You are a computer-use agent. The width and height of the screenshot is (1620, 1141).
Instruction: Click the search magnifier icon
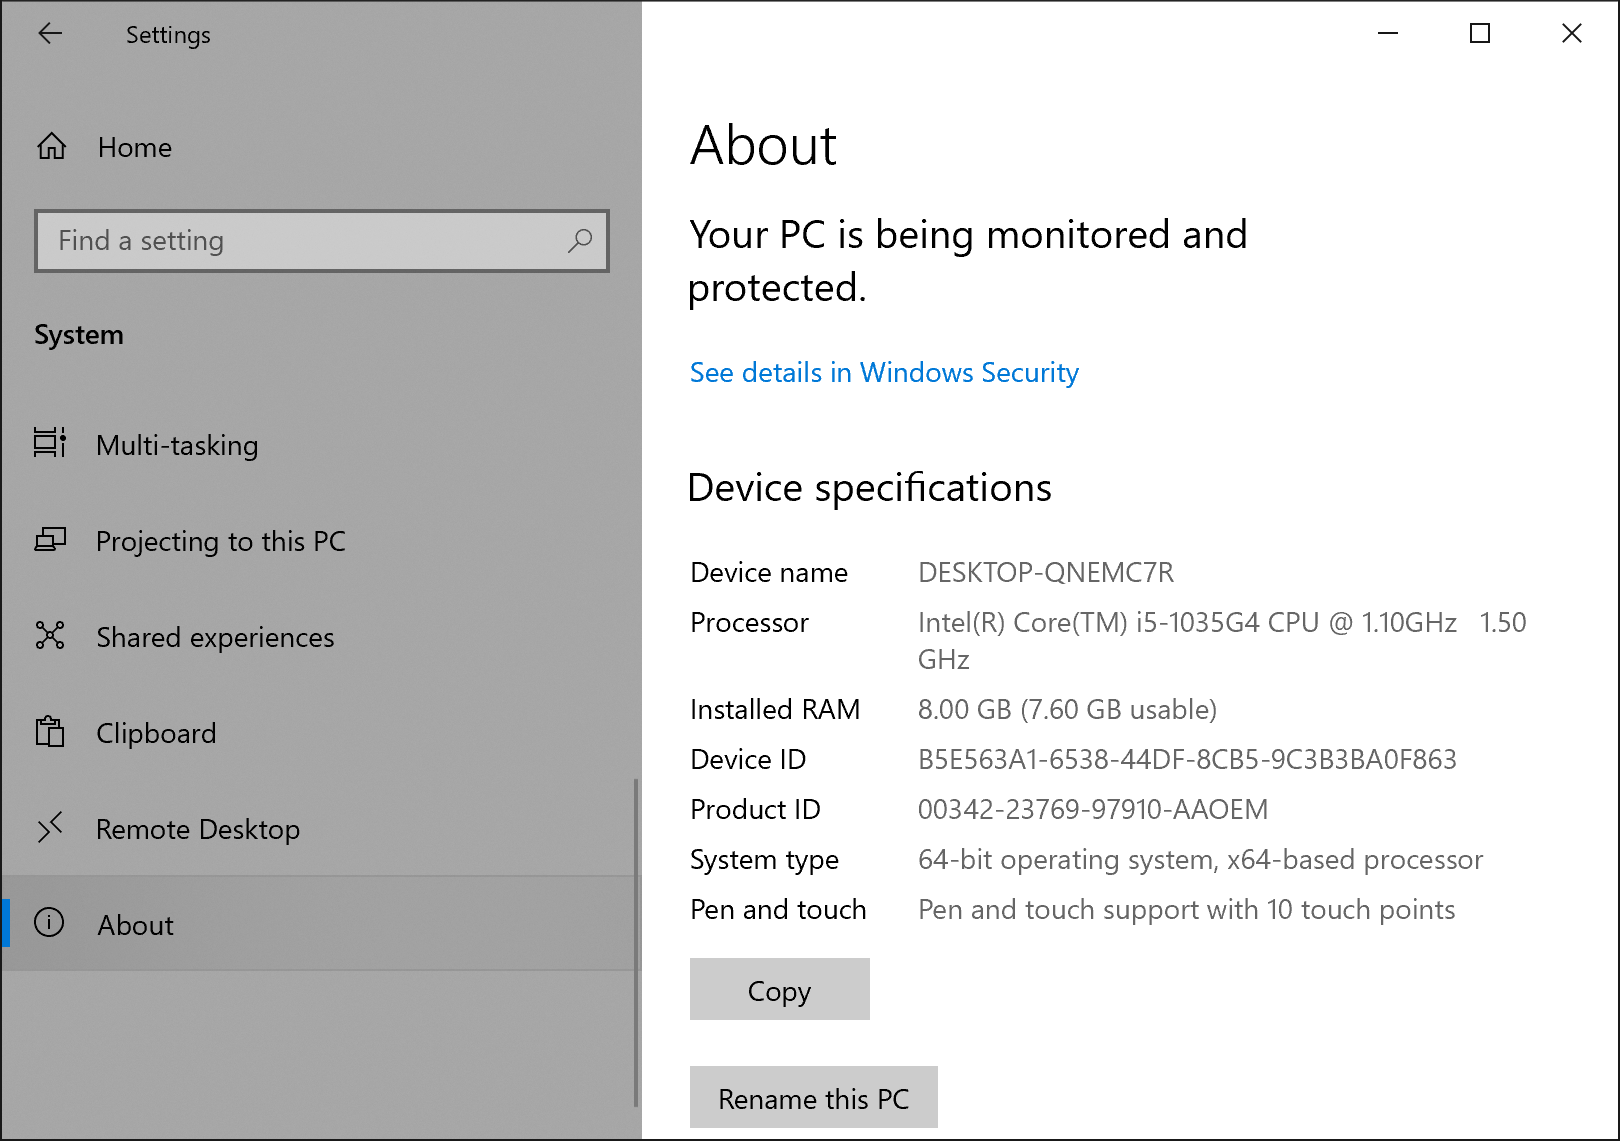[580, 241]
